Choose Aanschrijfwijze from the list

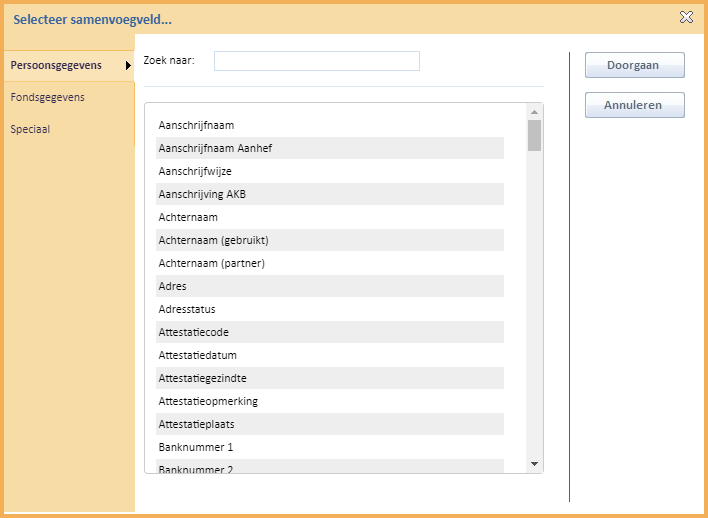(330, 171)
